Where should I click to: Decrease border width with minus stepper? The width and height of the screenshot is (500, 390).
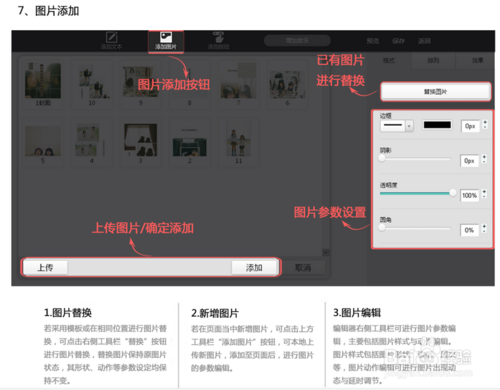485,127
